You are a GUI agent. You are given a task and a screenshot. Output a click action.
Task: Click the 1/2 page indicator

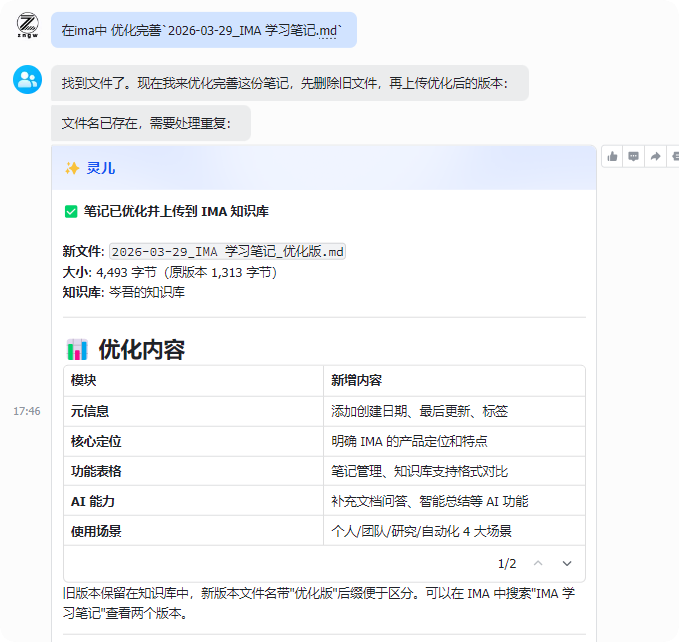[507, 563]
